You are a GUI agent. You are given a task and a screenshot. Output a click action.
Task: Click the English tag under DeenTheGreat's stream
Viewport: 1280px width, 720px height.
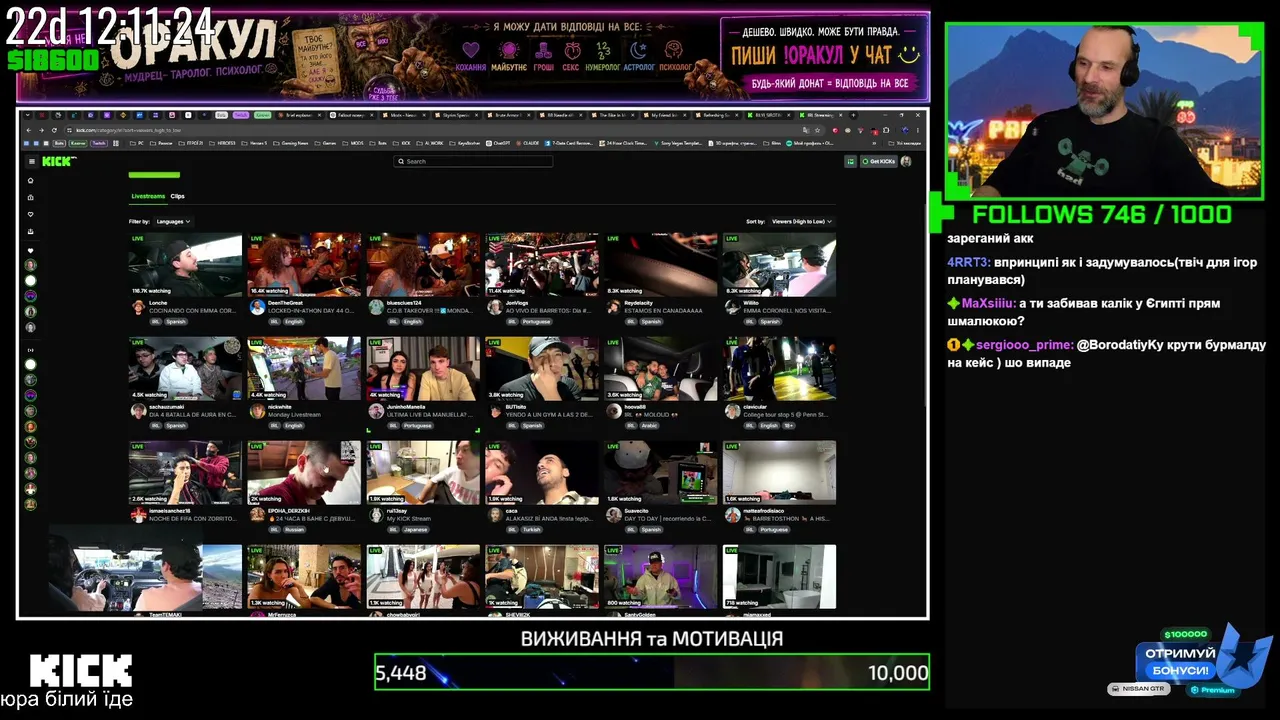pos(293,321)
